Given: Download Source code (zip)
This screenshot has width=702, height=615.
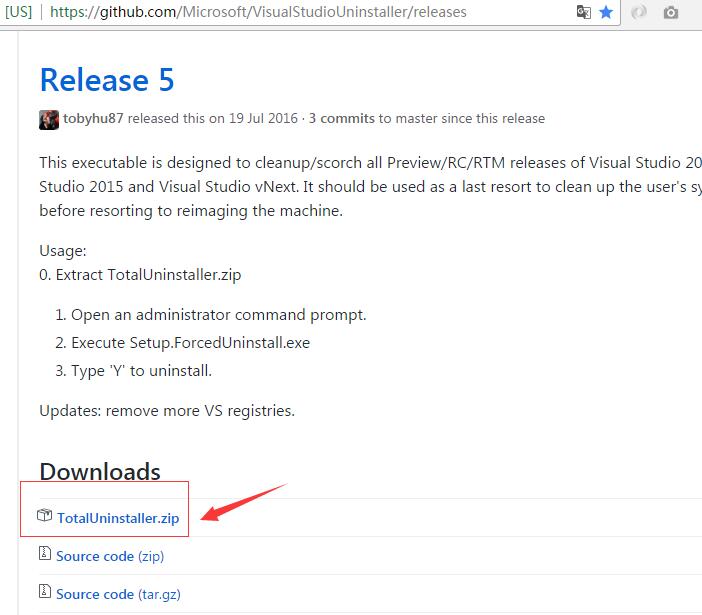Looking at the screenshot, I should pyautogui.click(x=110, y=556).
